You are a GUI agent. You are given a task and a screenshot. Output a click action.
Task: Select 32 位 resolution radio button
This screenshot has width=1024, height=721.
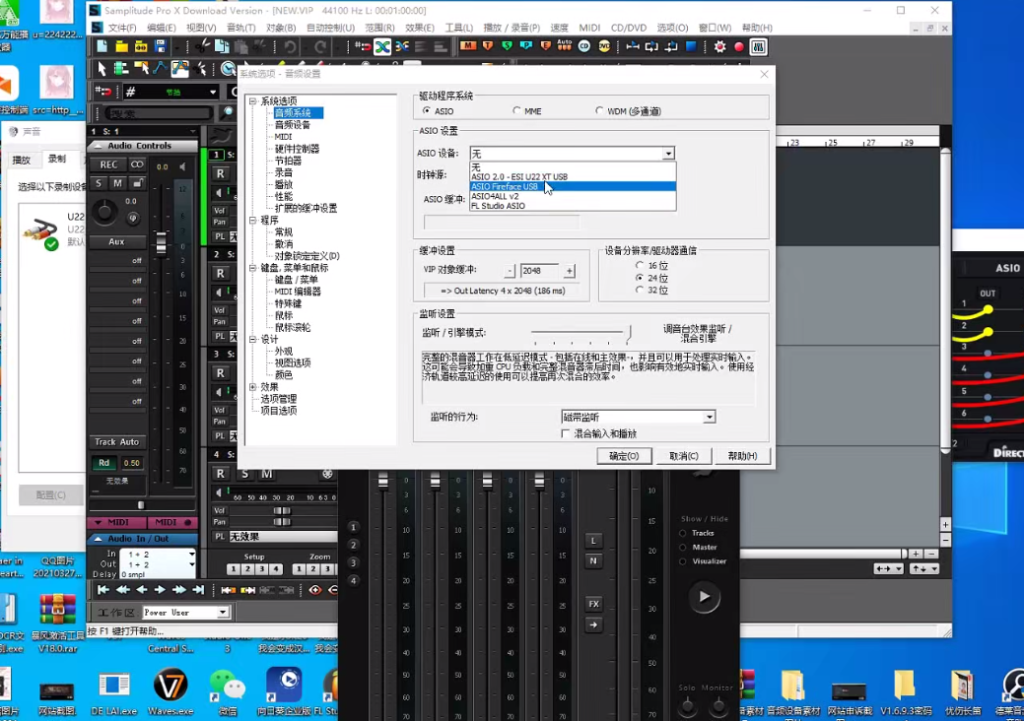coord(639,290)
